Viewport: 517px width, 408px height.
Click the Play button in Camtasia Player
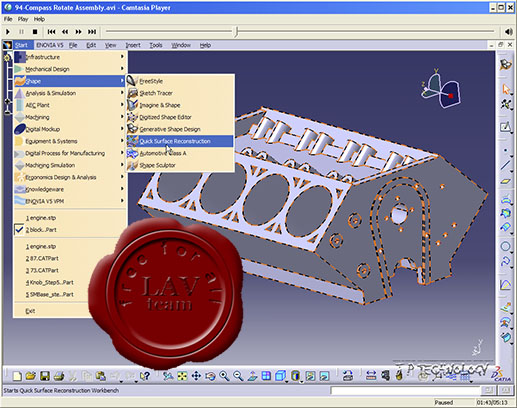pos(8,32)
